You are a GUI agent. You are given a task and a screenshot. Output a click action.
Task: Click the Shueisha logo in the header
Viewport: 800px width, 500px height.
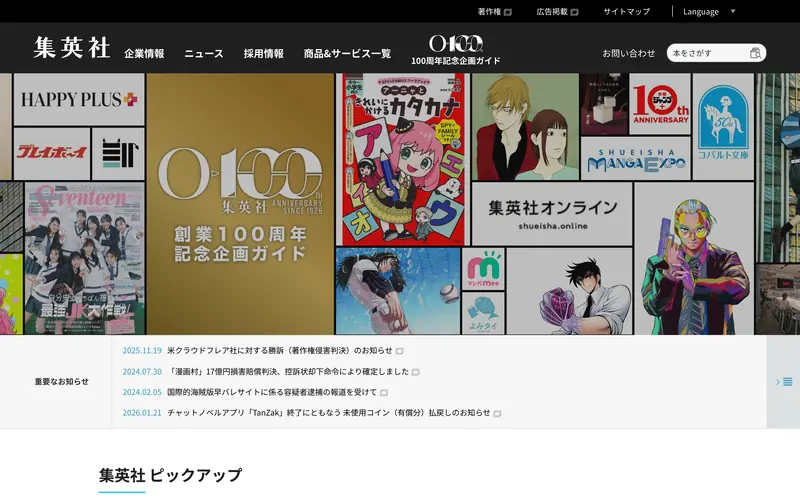coord(72,47)
